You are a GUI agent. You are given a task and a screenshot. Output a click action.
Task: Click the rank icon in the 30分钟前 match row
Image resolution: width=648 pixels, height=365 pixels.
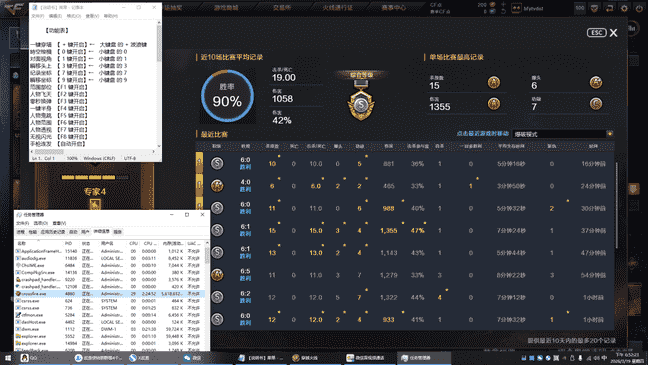[217, 208]
